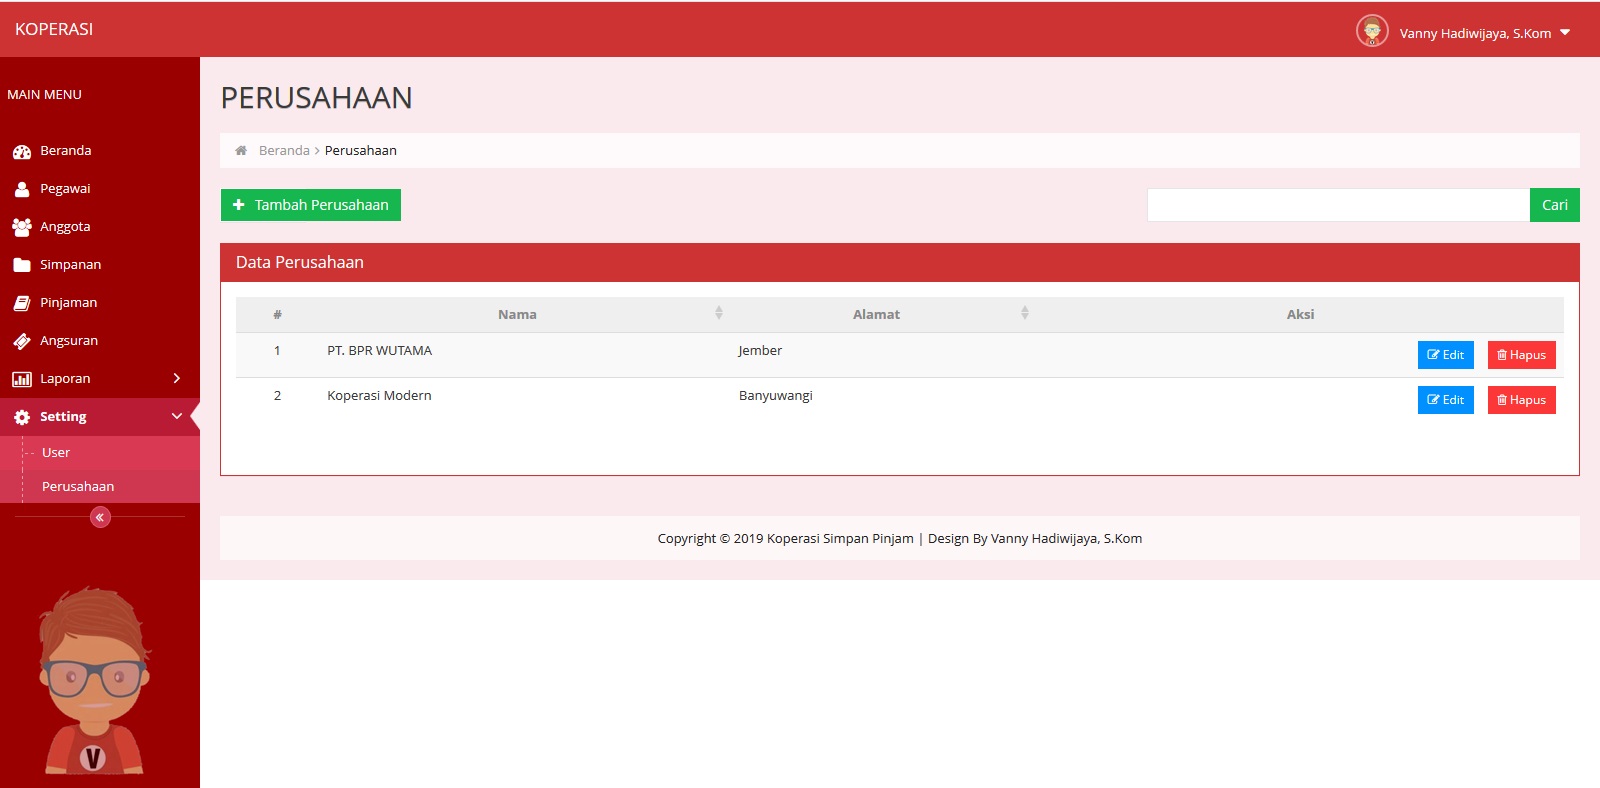Expand the Laporan submenu arrow
The width and height of the screenshot is (1600, 788).
coord(177,378)
